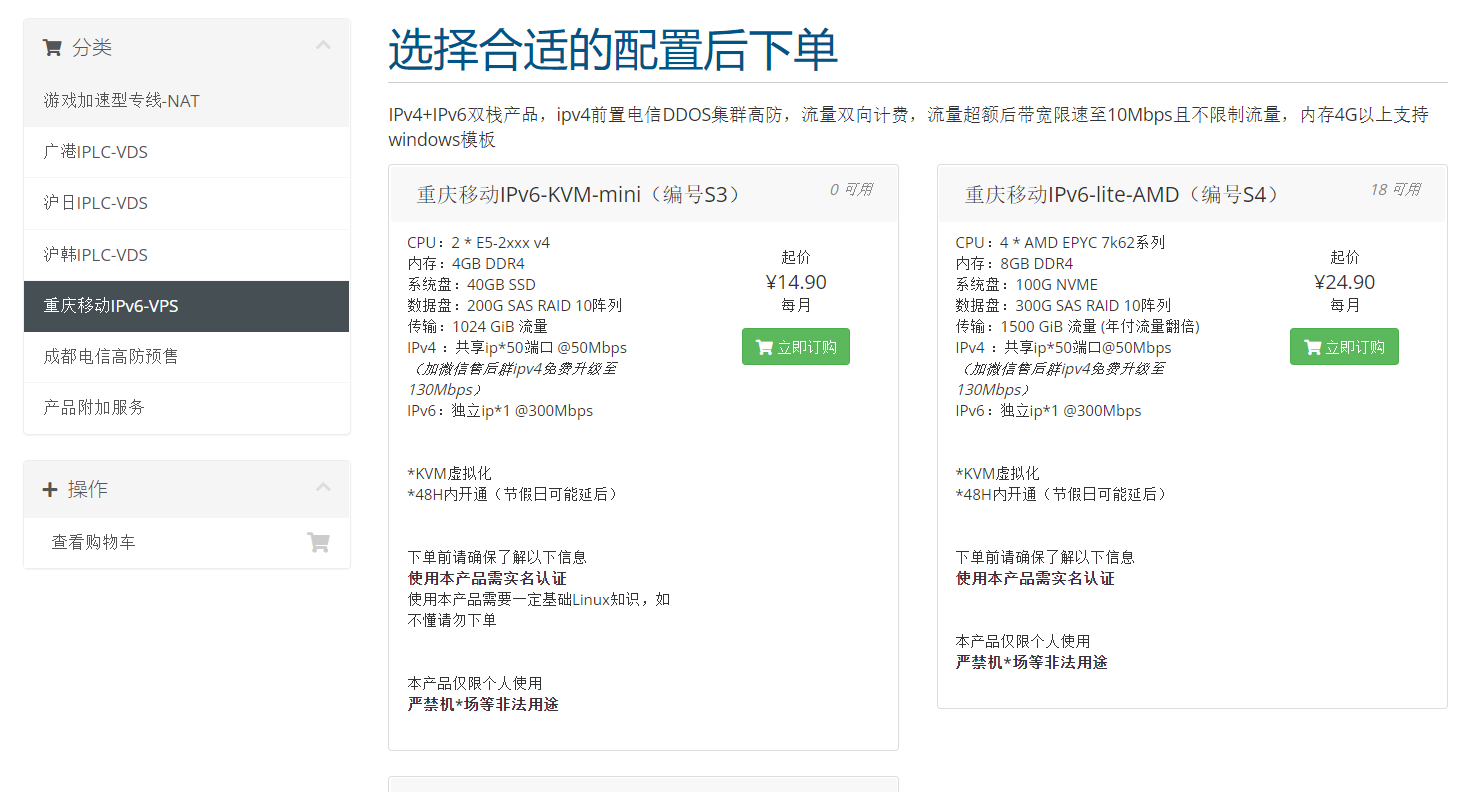Click the cart icon on the 查看购物车 row
The width and height of the screenshot is (1468, 792).
pos(318,541)
